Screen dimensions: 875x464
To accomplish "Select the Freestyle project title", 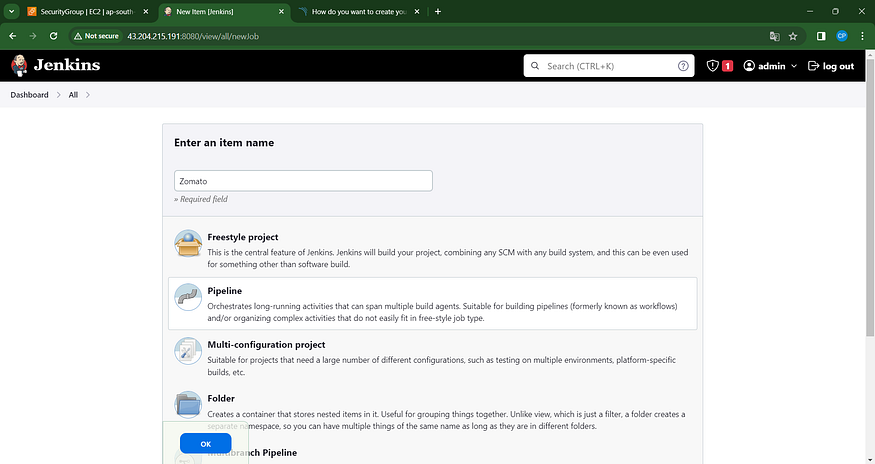I will coord(243,237).
